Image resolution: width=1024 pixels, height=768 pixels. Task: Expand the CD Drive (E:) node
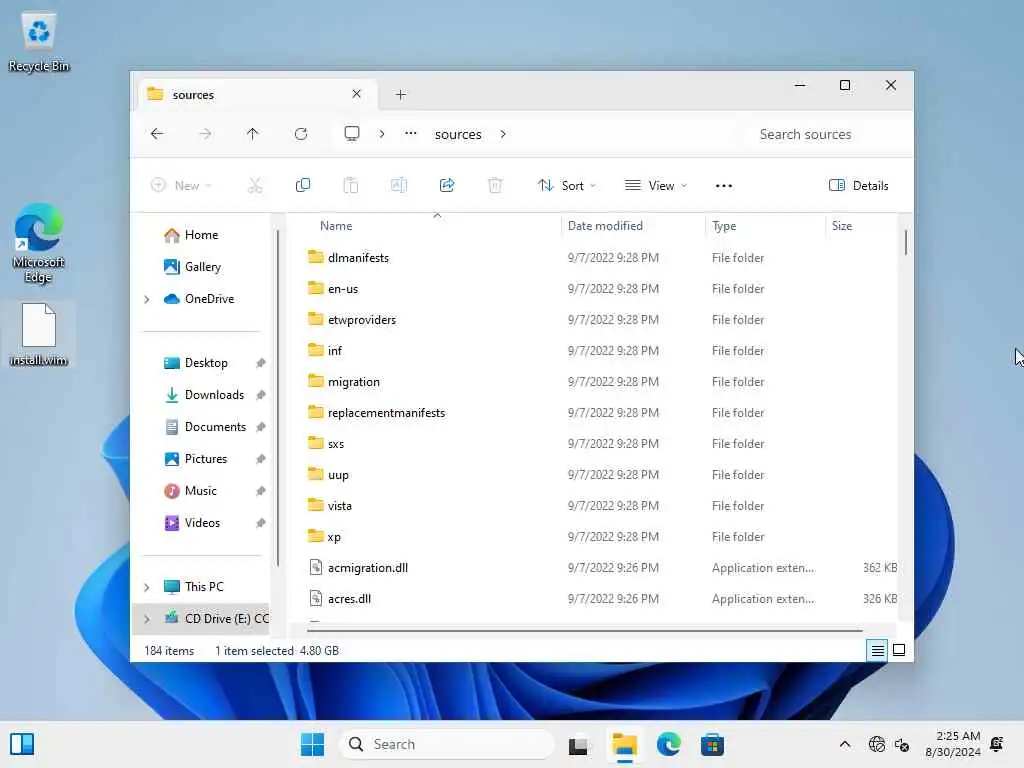pos(147,619)
